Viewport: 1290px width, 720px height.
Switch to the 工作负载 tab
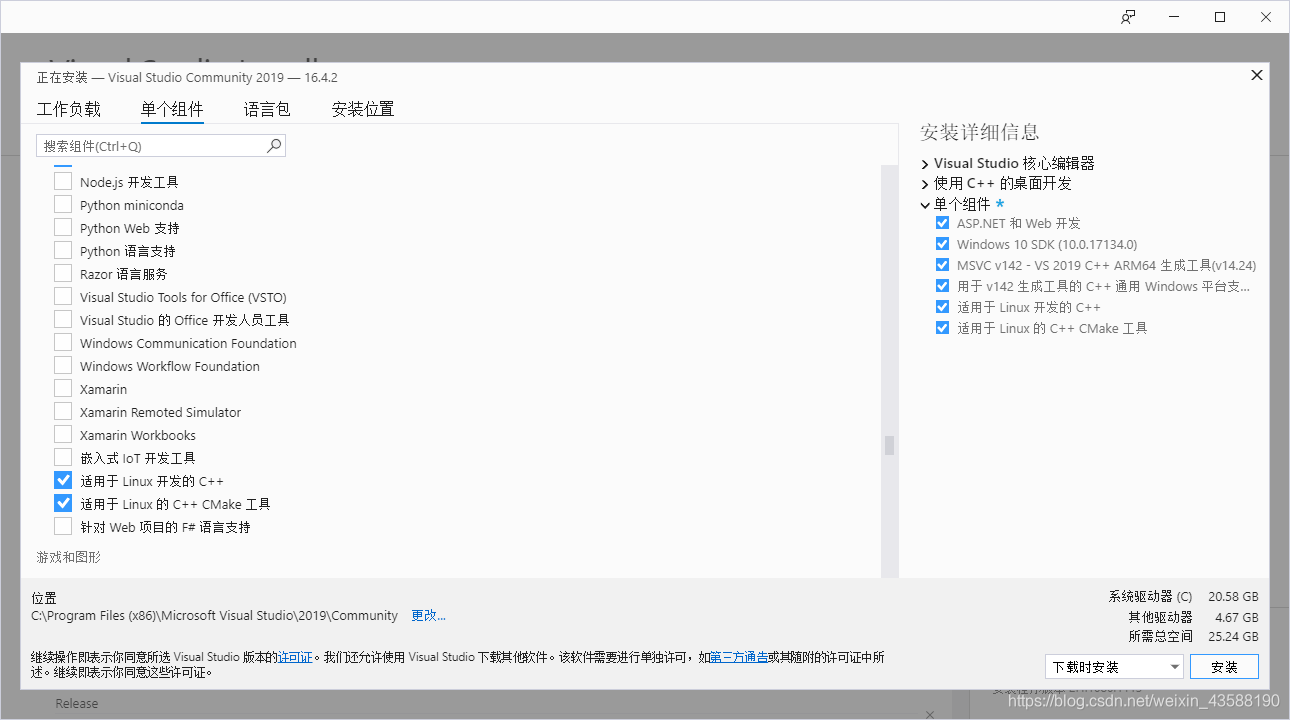pos(69,109)
